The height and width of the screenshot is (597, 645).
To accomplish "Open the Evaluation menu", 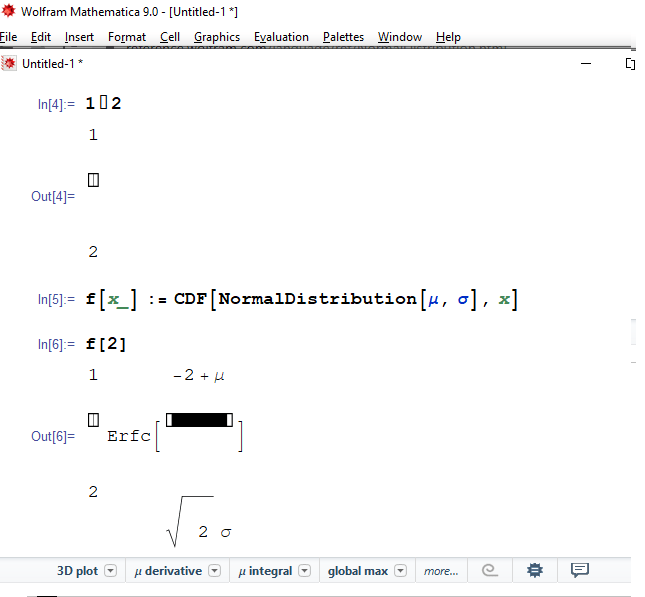I will [281, 37].
